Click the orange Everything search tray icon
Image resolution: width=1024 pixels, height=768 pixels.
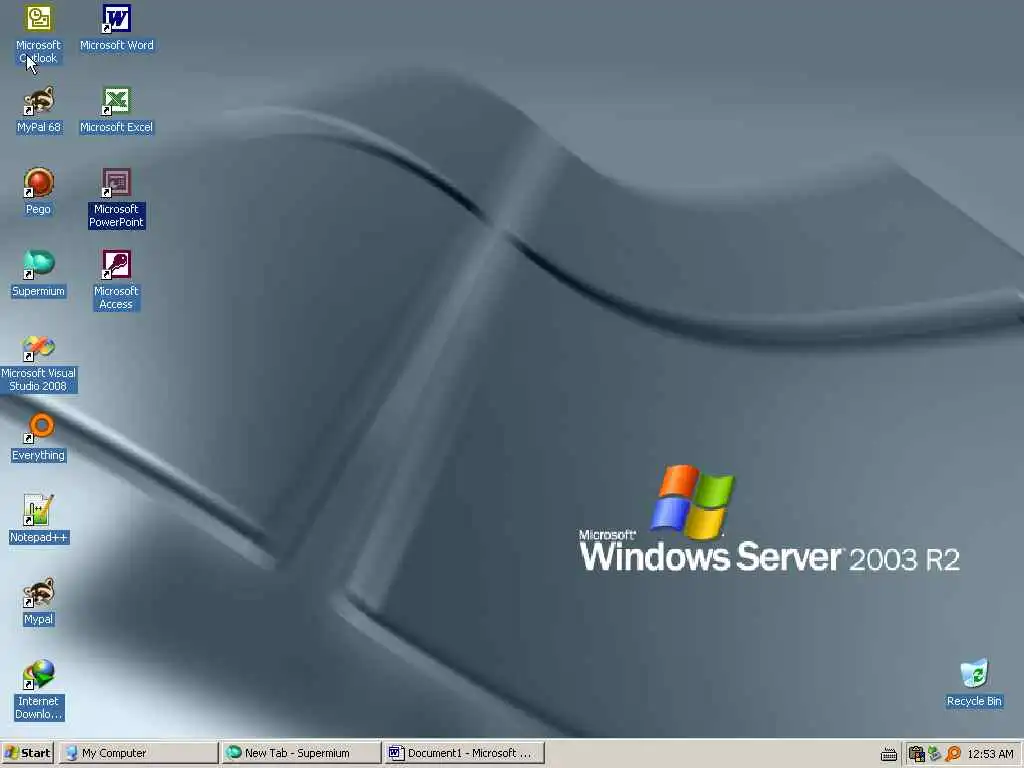point(953,754)
